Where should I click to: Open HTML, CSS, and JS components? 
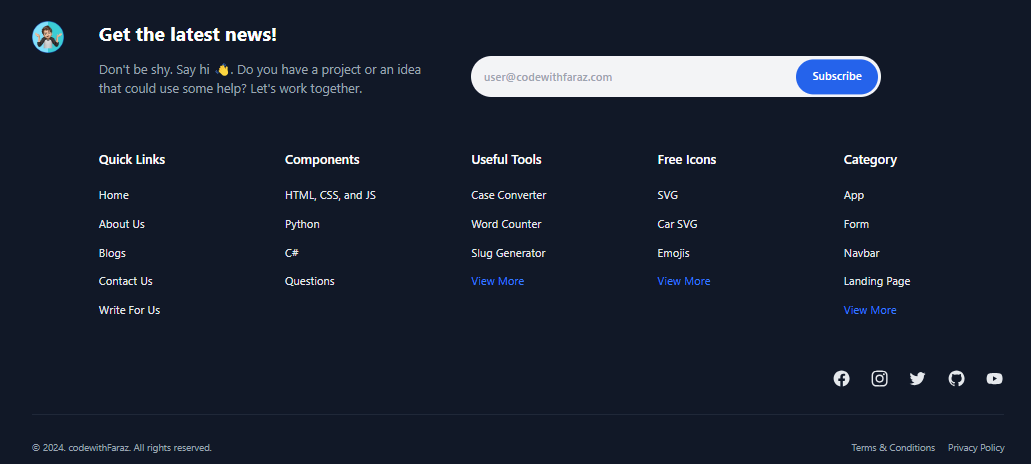(330, 195)
